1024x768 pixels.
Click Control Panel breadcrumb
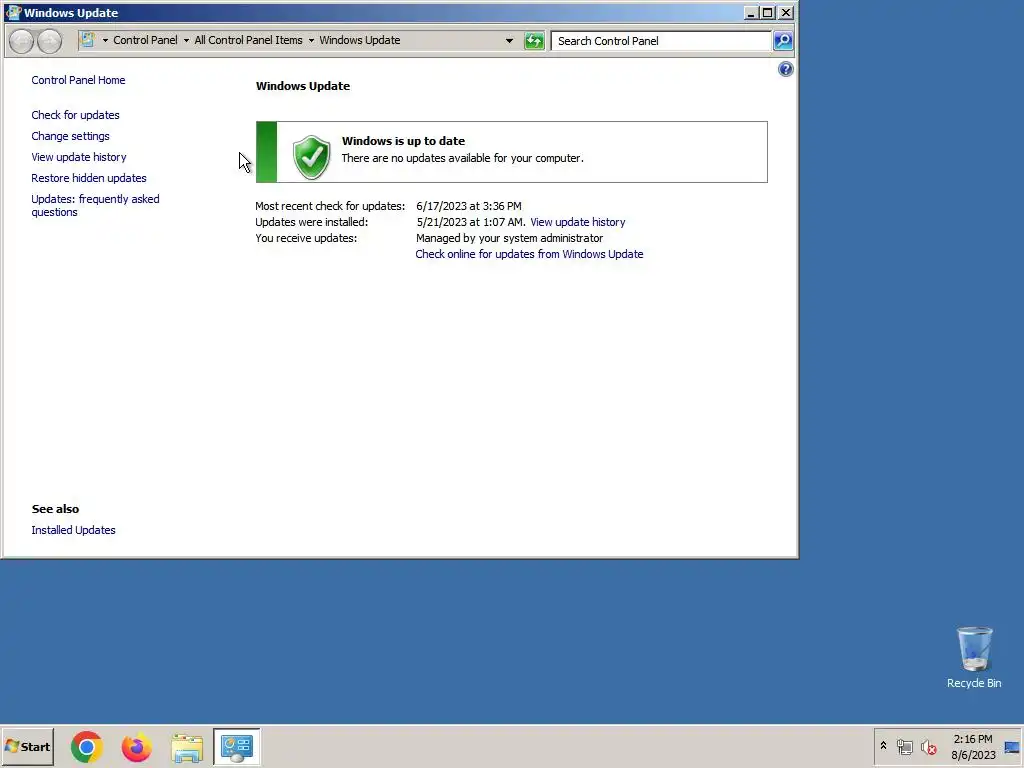[145, 40]
